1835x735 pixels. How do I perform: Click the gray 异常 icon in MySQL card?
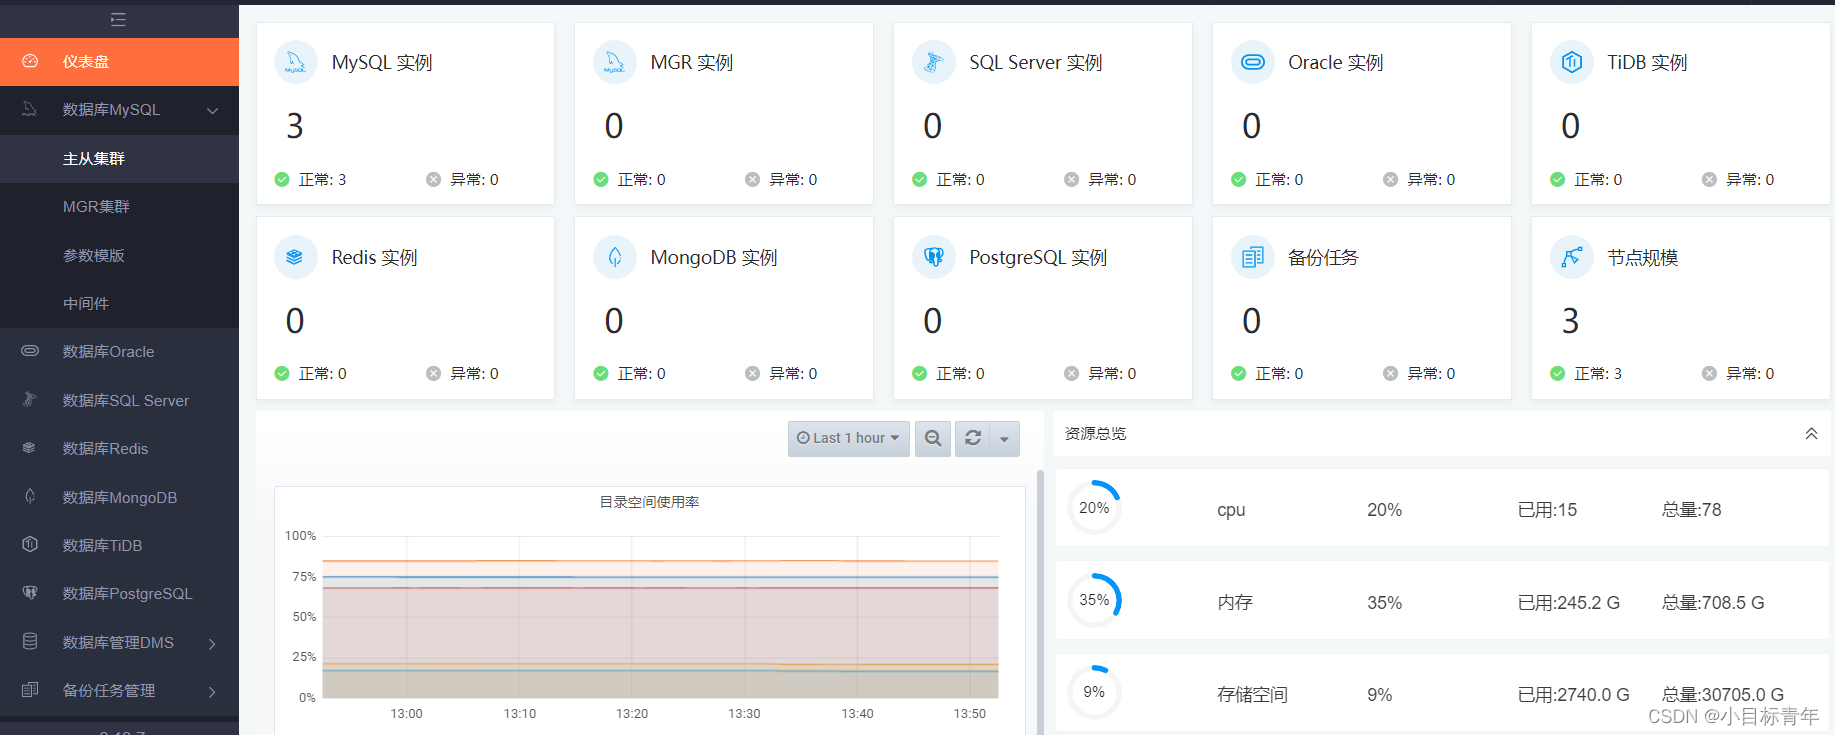click(433, 179)
